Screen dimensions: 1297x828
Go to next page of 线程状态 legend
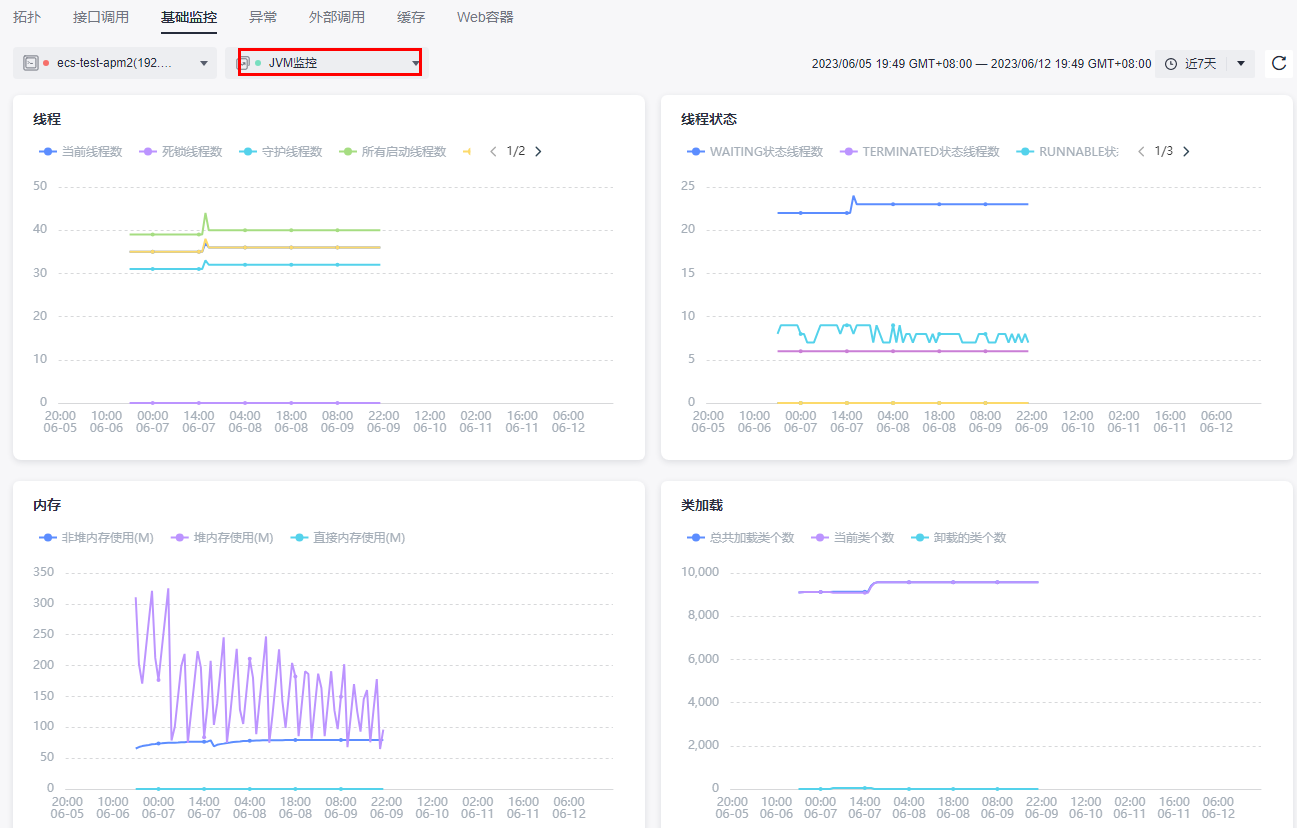1186,152
